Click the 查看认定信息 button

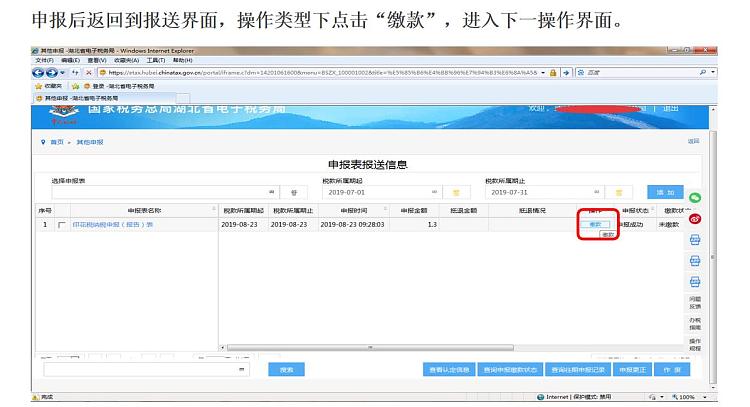click(449, 370)
